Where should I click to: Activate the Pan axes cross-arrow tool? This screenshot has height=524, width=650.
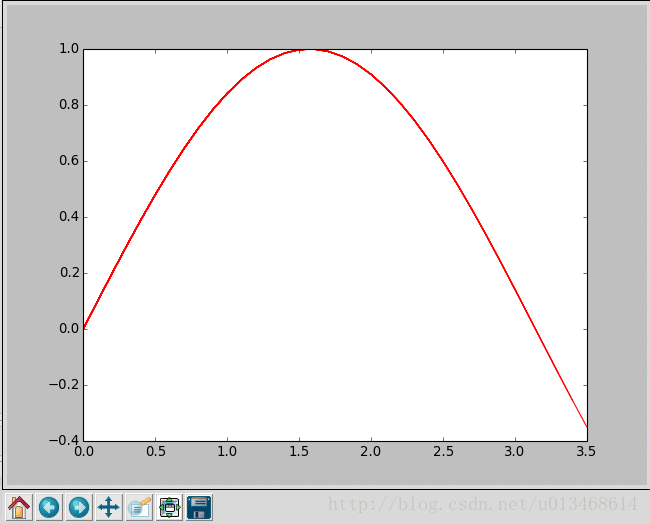[109, 507]
